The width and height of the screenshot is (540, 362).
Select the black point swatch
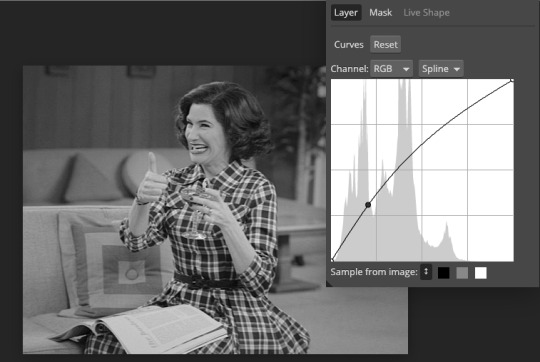tap(444, 273)
